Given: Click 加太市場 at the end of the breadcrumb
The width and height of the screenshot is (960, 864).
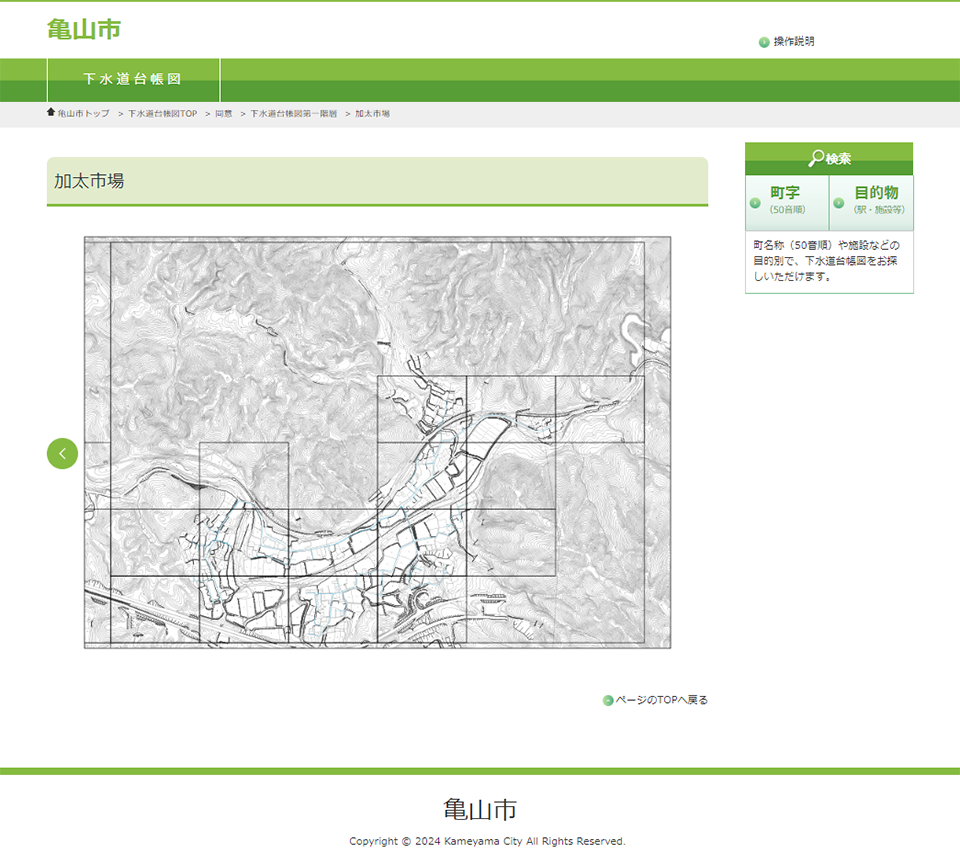Looking at the screenshot, I should (x=372, y=114).
